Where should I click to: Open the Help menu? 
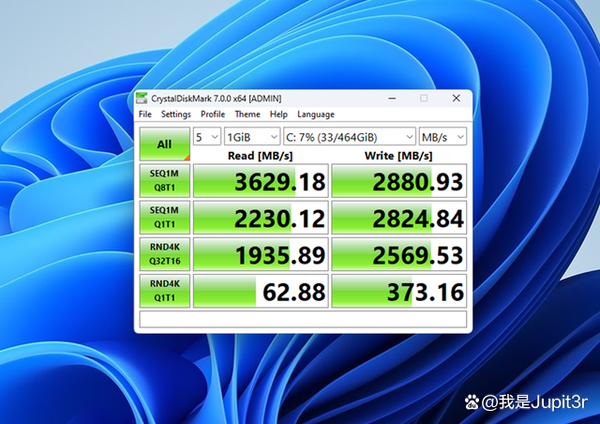[x=278, y=114]
